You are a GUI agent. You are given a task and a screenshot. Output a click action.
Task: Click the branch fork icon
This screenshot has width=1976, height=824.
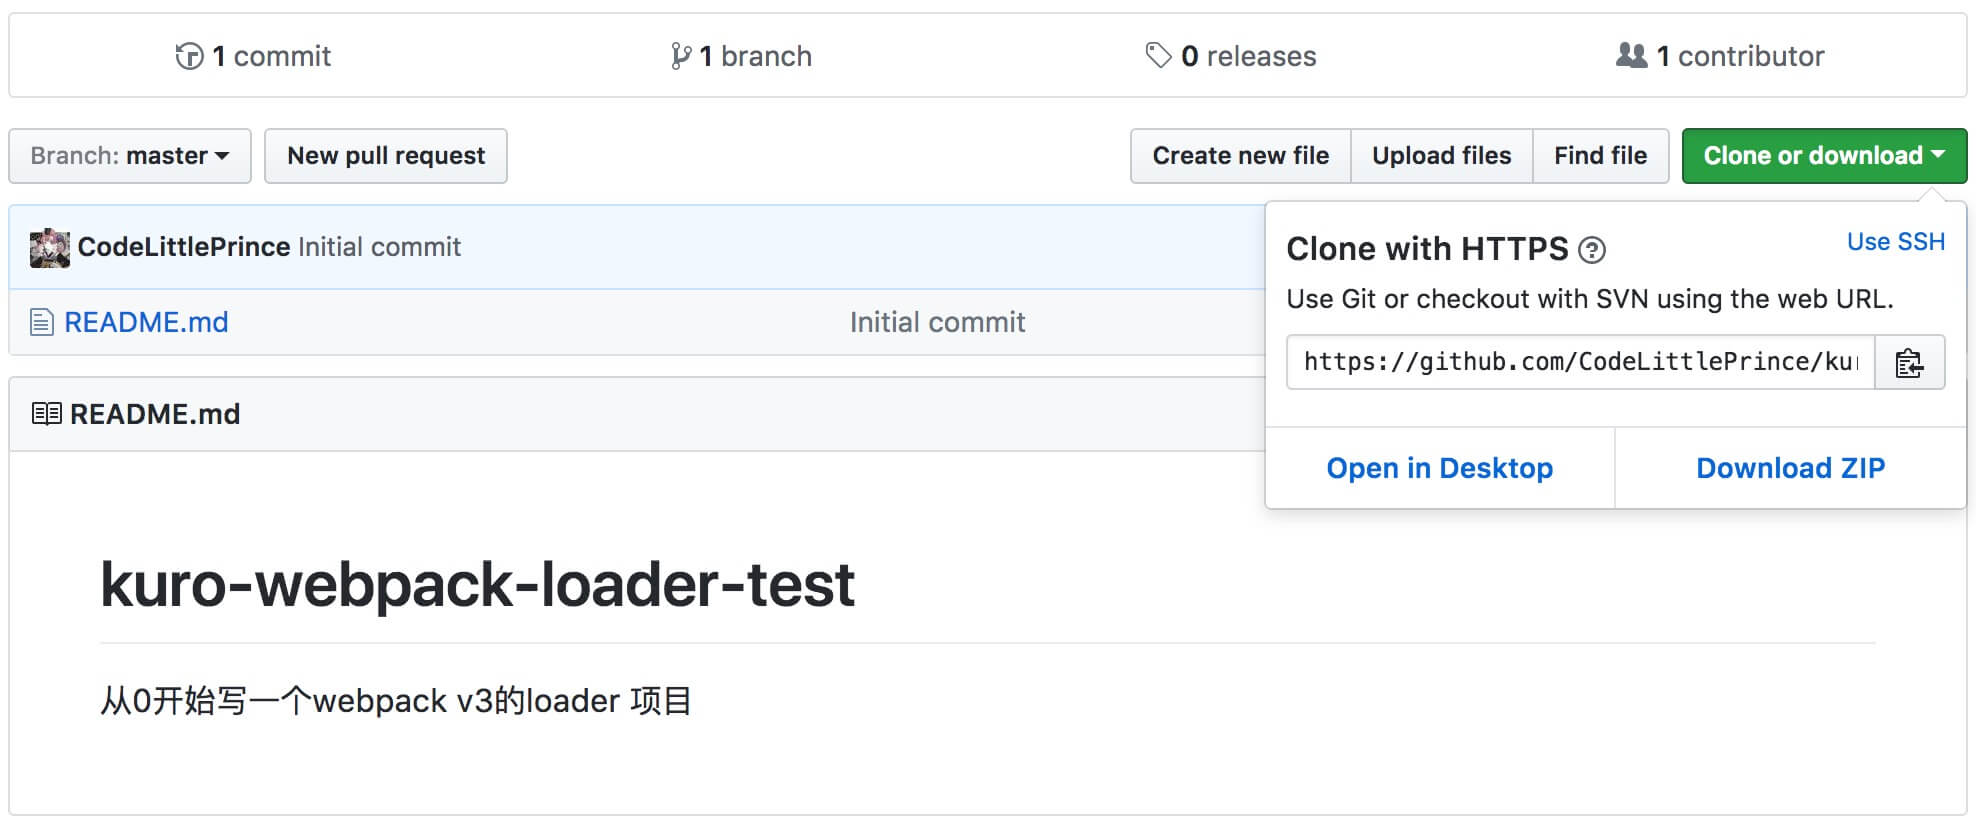pyautogui.click(x=681, y=56)
